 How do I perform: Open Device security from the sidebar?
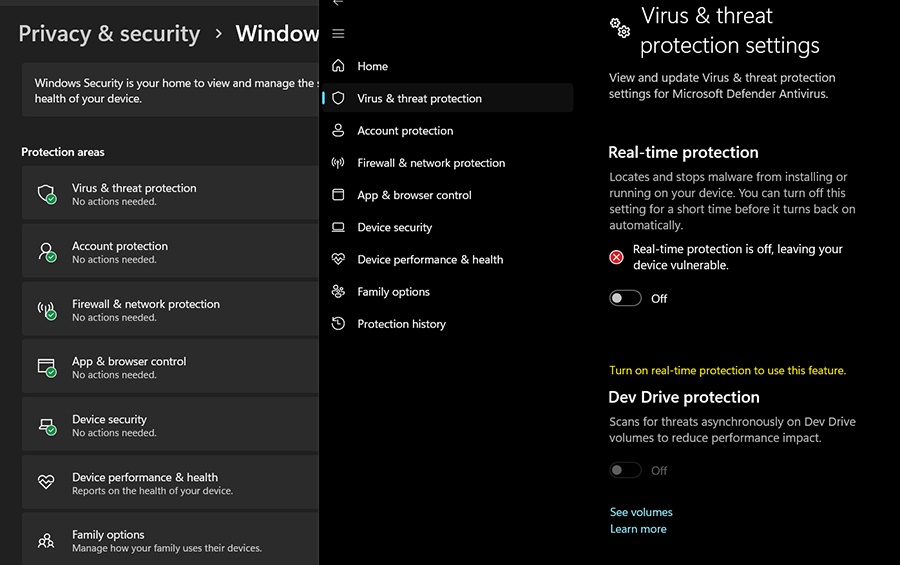coord(448,227)
